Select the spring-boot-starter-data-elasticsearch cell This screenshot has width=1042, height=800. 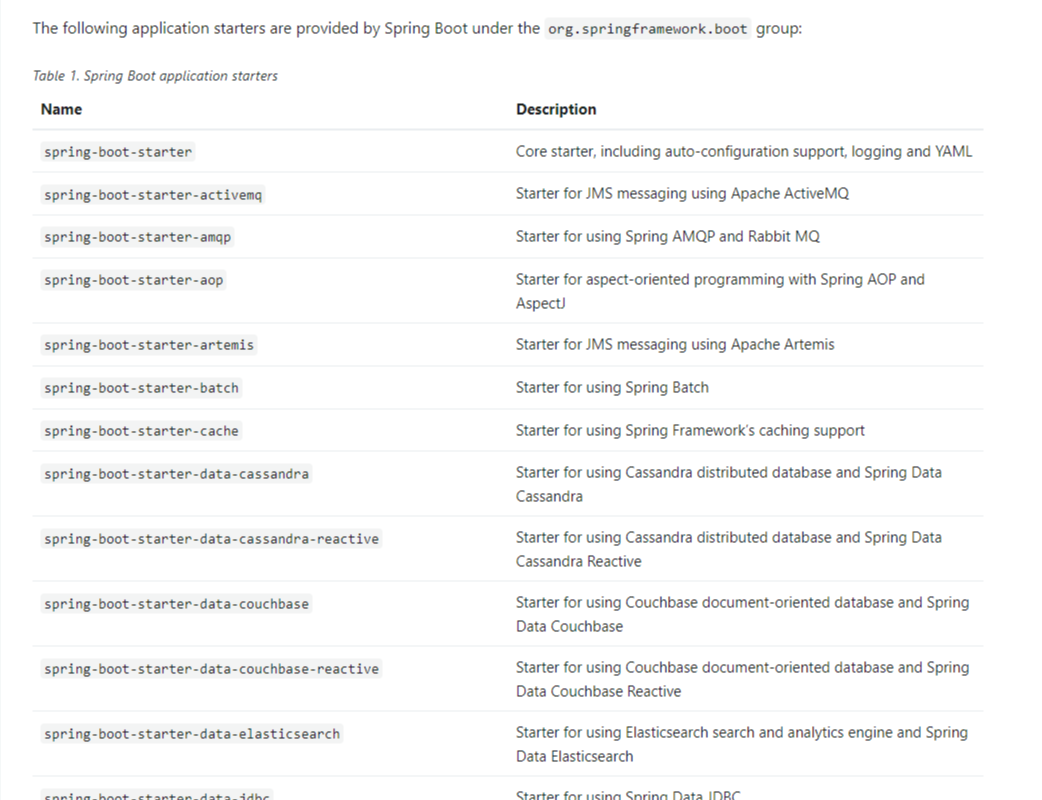pyautogui.click(x=191, y=734)
